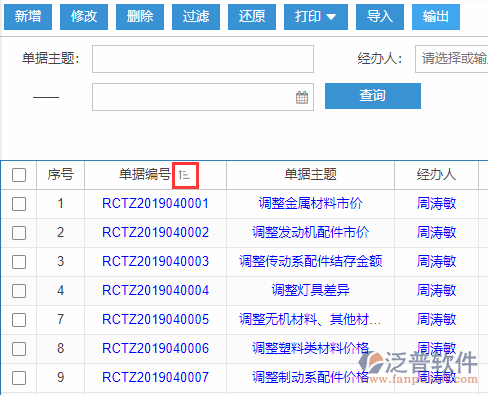Click the 新增 toolbar button
This screenshot has height=395, width=488.
point(28,17)
